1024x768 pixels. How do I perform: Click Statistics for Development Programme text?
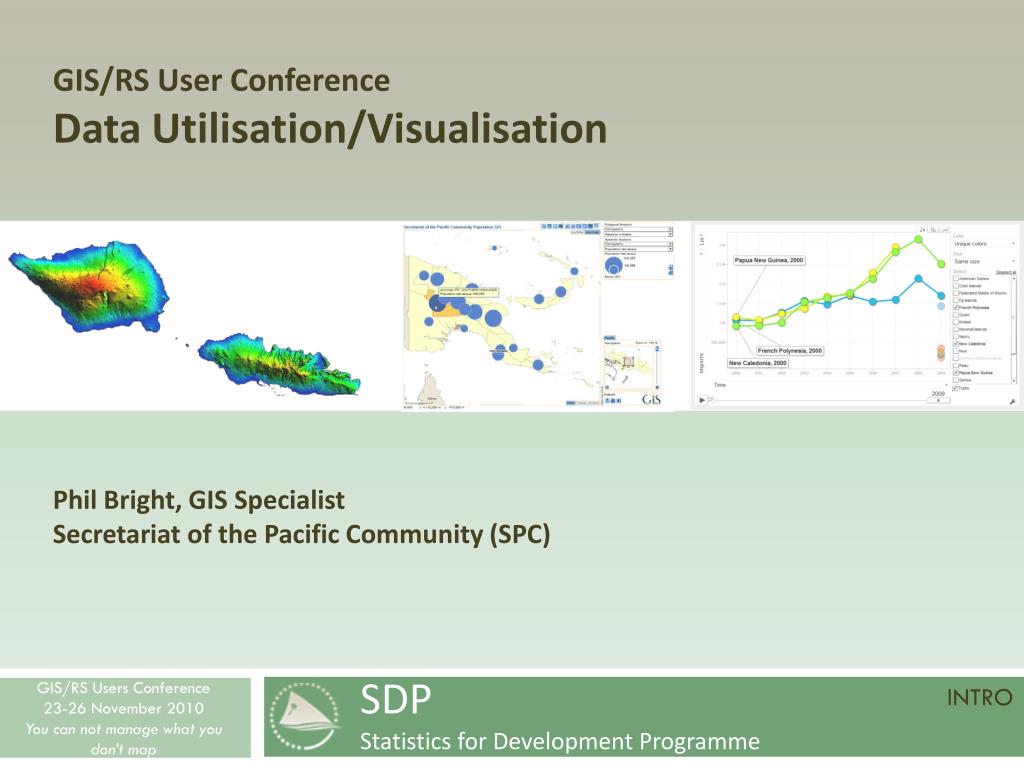[560, 741]
